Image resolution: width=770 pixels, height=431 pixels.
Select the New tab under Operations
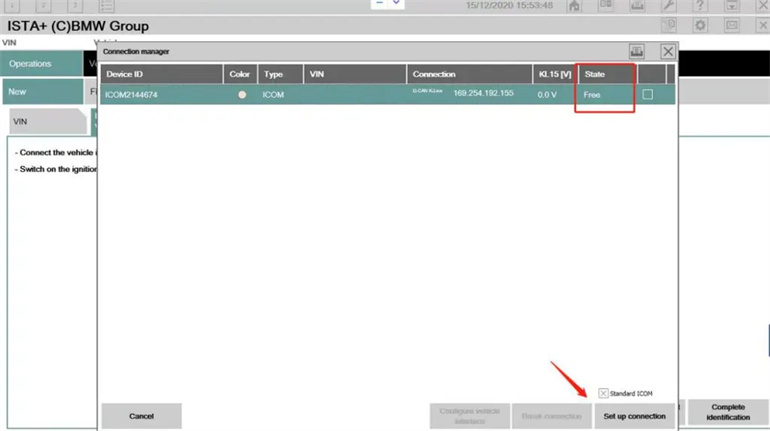pyautogui.click(x=42, y=92)
